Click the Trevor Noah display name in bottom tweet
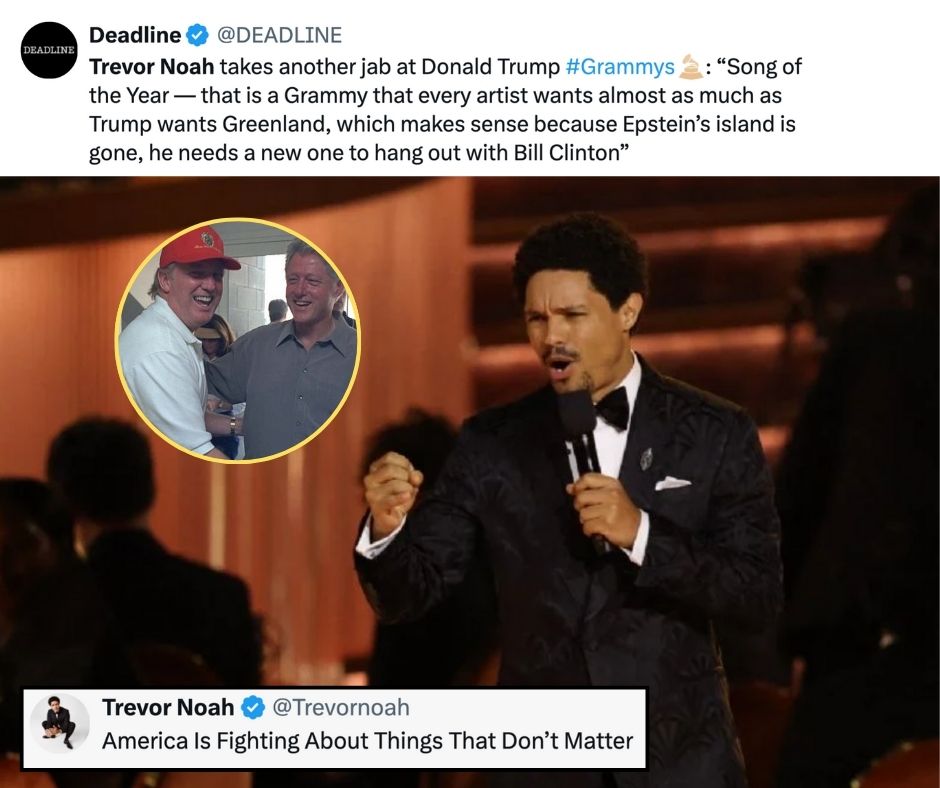The height and width of the screenshot is (788, 940). point(168,708)
